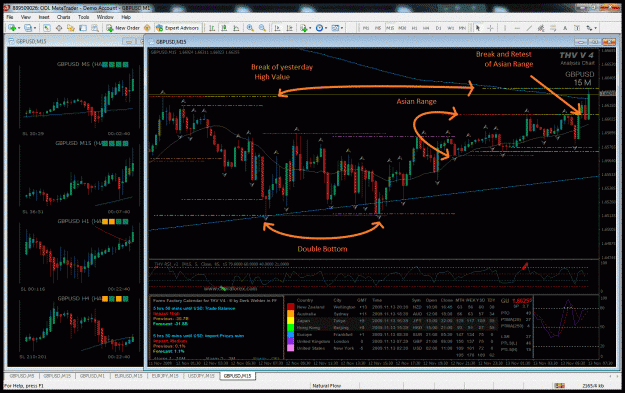Viewport: 625px width, 393px height.
Task: Click the Indicators list icon
Action: (303, 28)
